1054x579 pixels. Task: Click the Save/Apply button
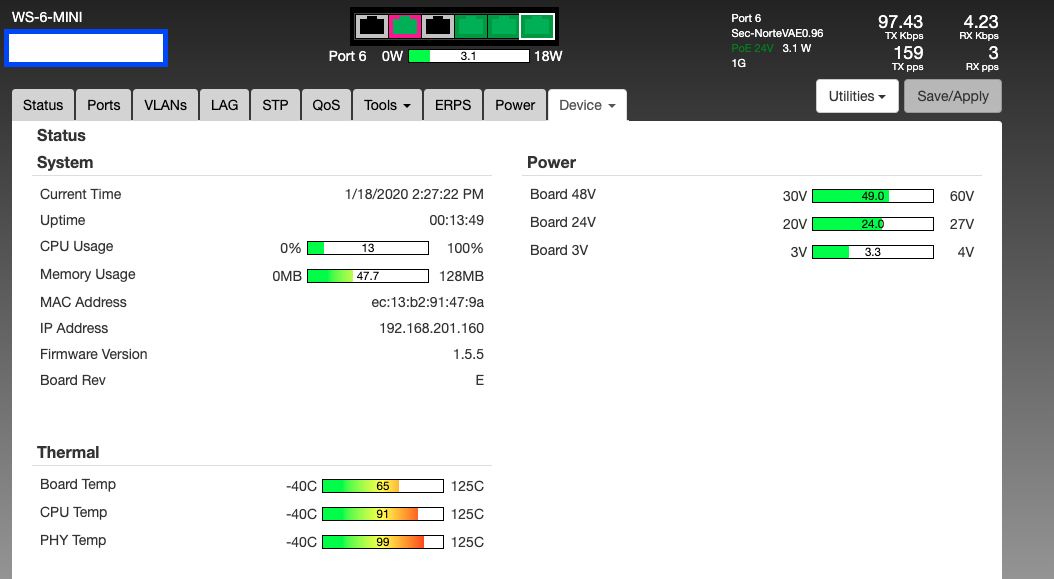click(952, 96)
